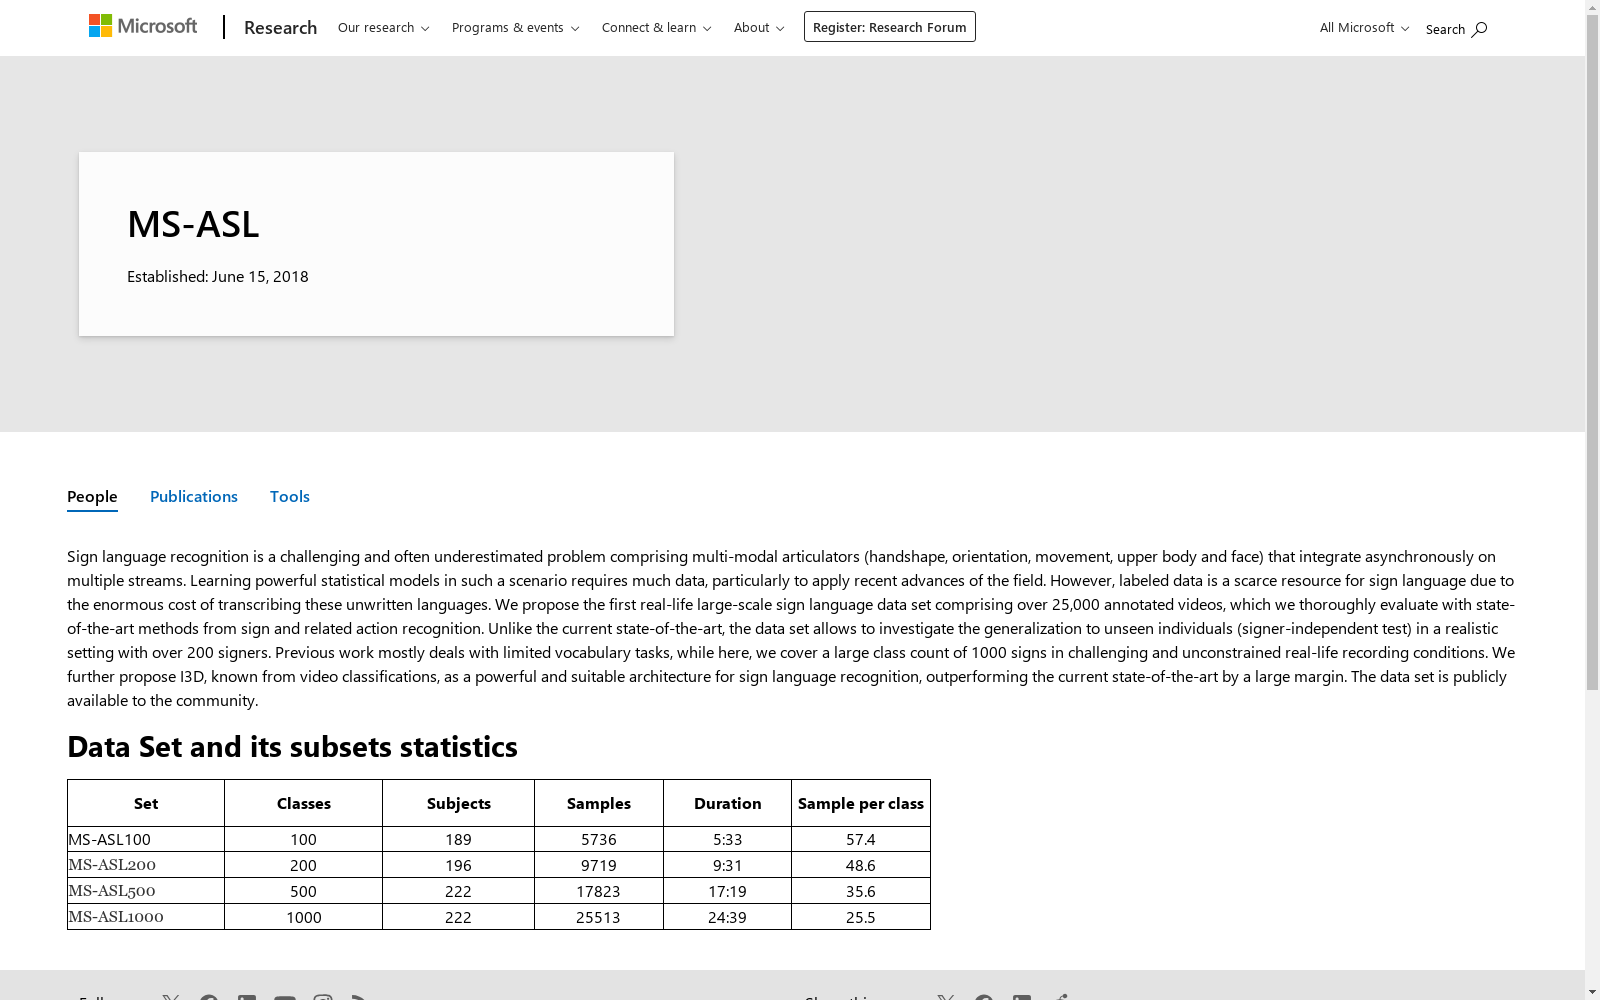Click the Set column header
This screenshot has width=1600, height=1000.
click(x=146, y=803)
